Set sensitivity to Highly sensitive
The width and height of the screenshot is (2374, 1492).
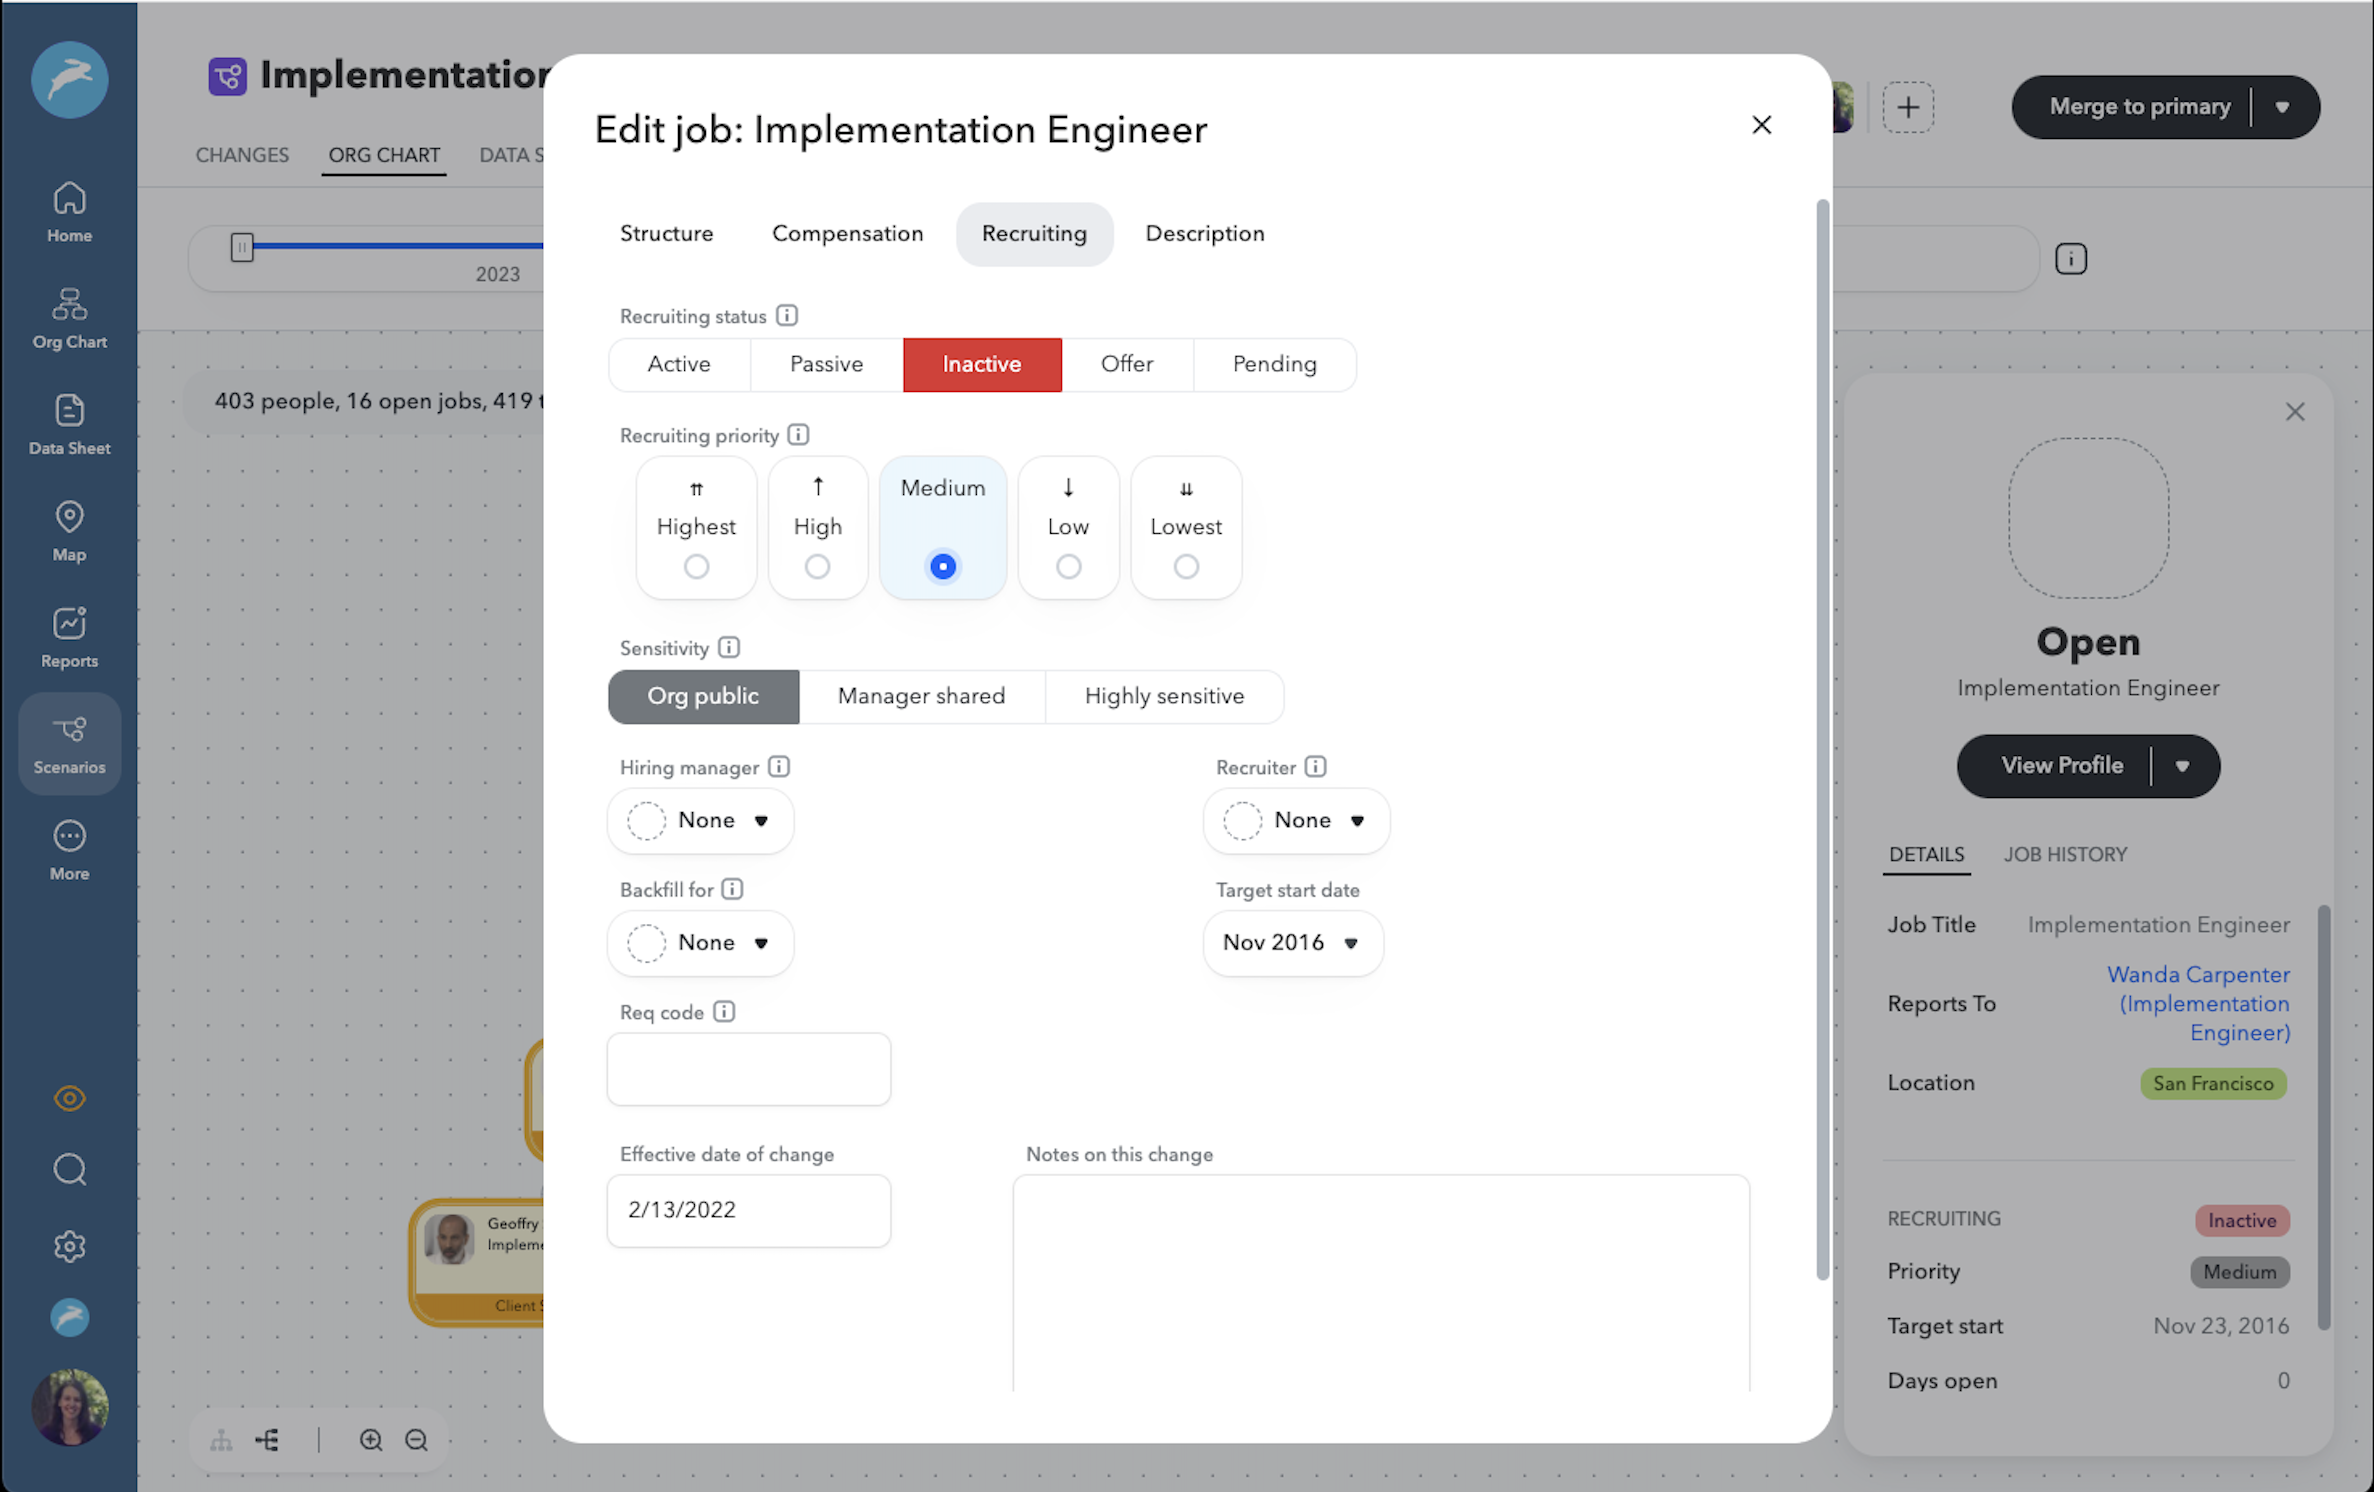pyautogui.click(x=1164, y=696)
